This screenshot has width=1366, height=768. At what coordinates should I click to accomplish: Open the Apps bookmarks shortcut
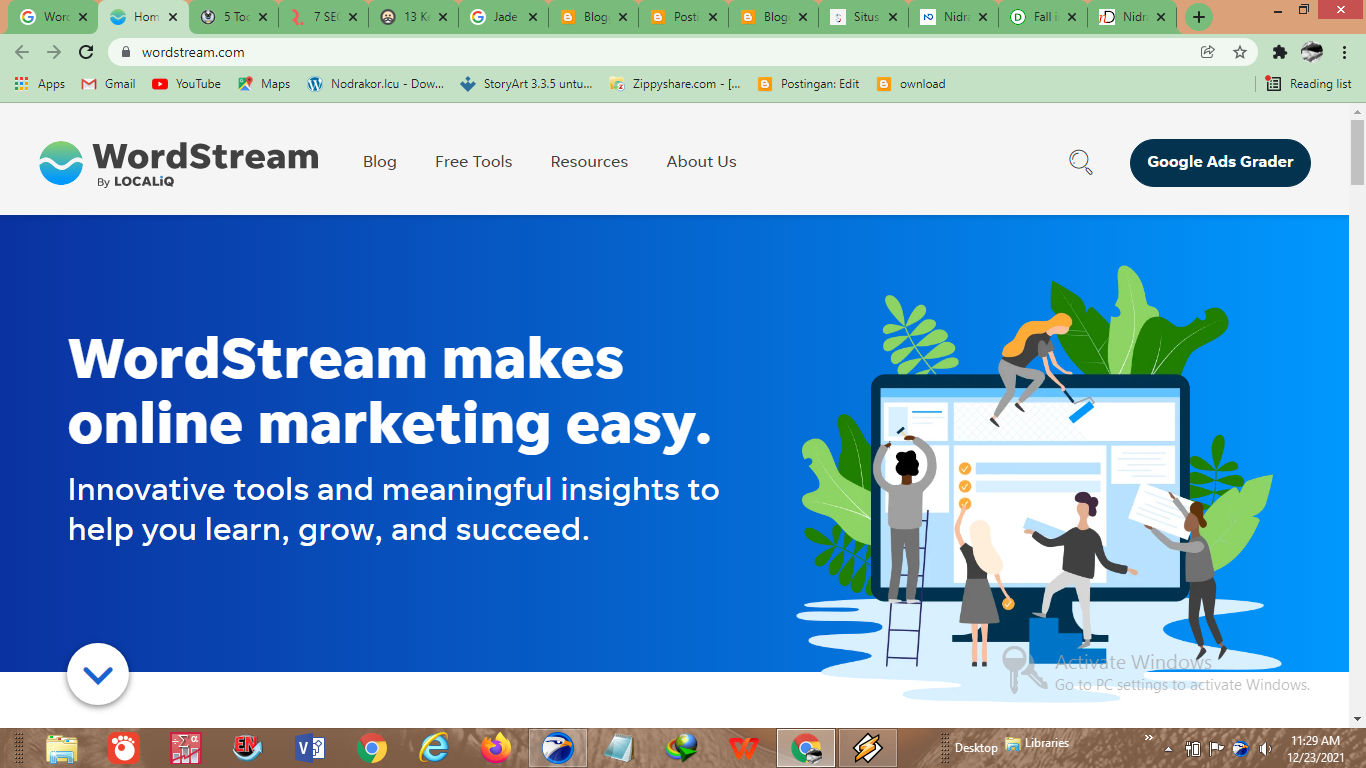(x=40, y=84)
